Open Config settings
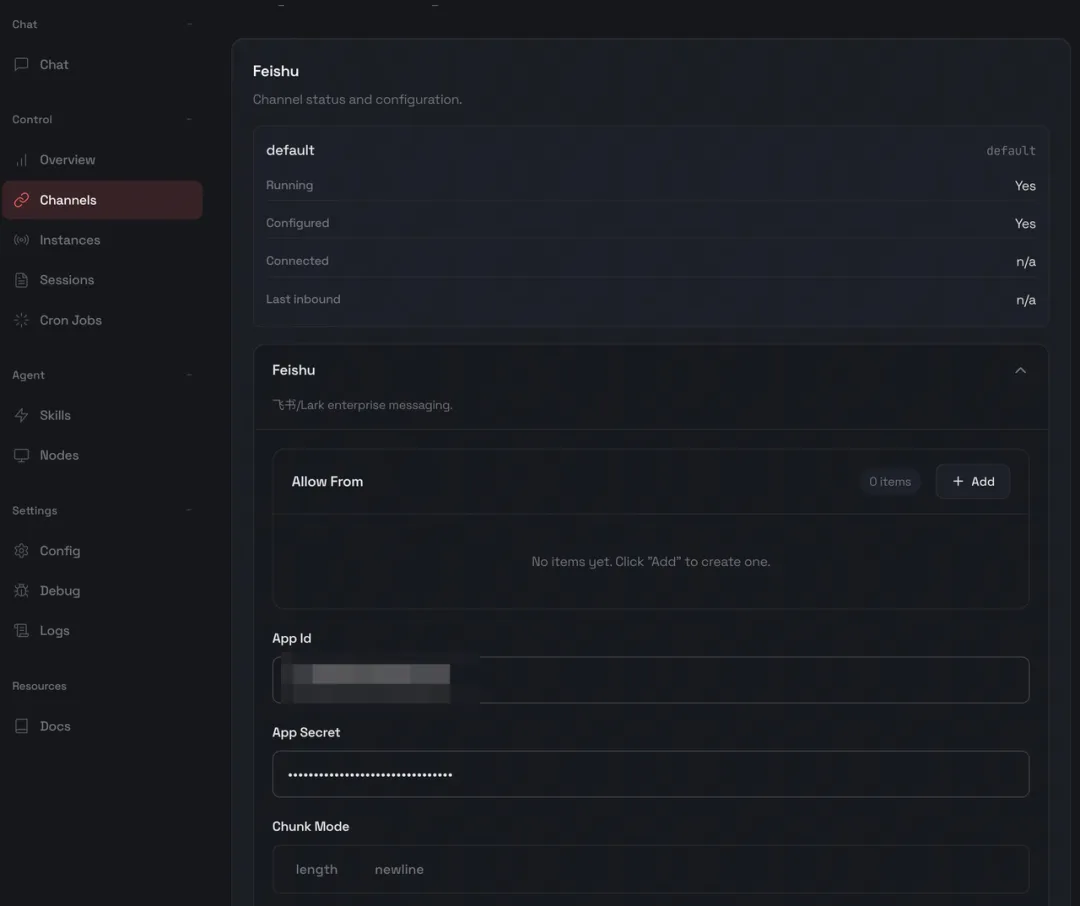The width and height of the screenshot is (1080, 906). coord(102,550)
